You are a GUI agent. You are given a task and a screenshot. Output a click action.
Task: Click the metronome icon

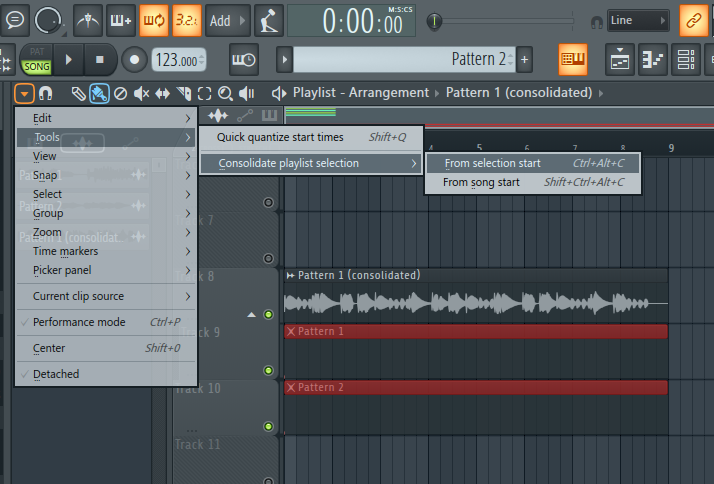(x=88, y=20)
